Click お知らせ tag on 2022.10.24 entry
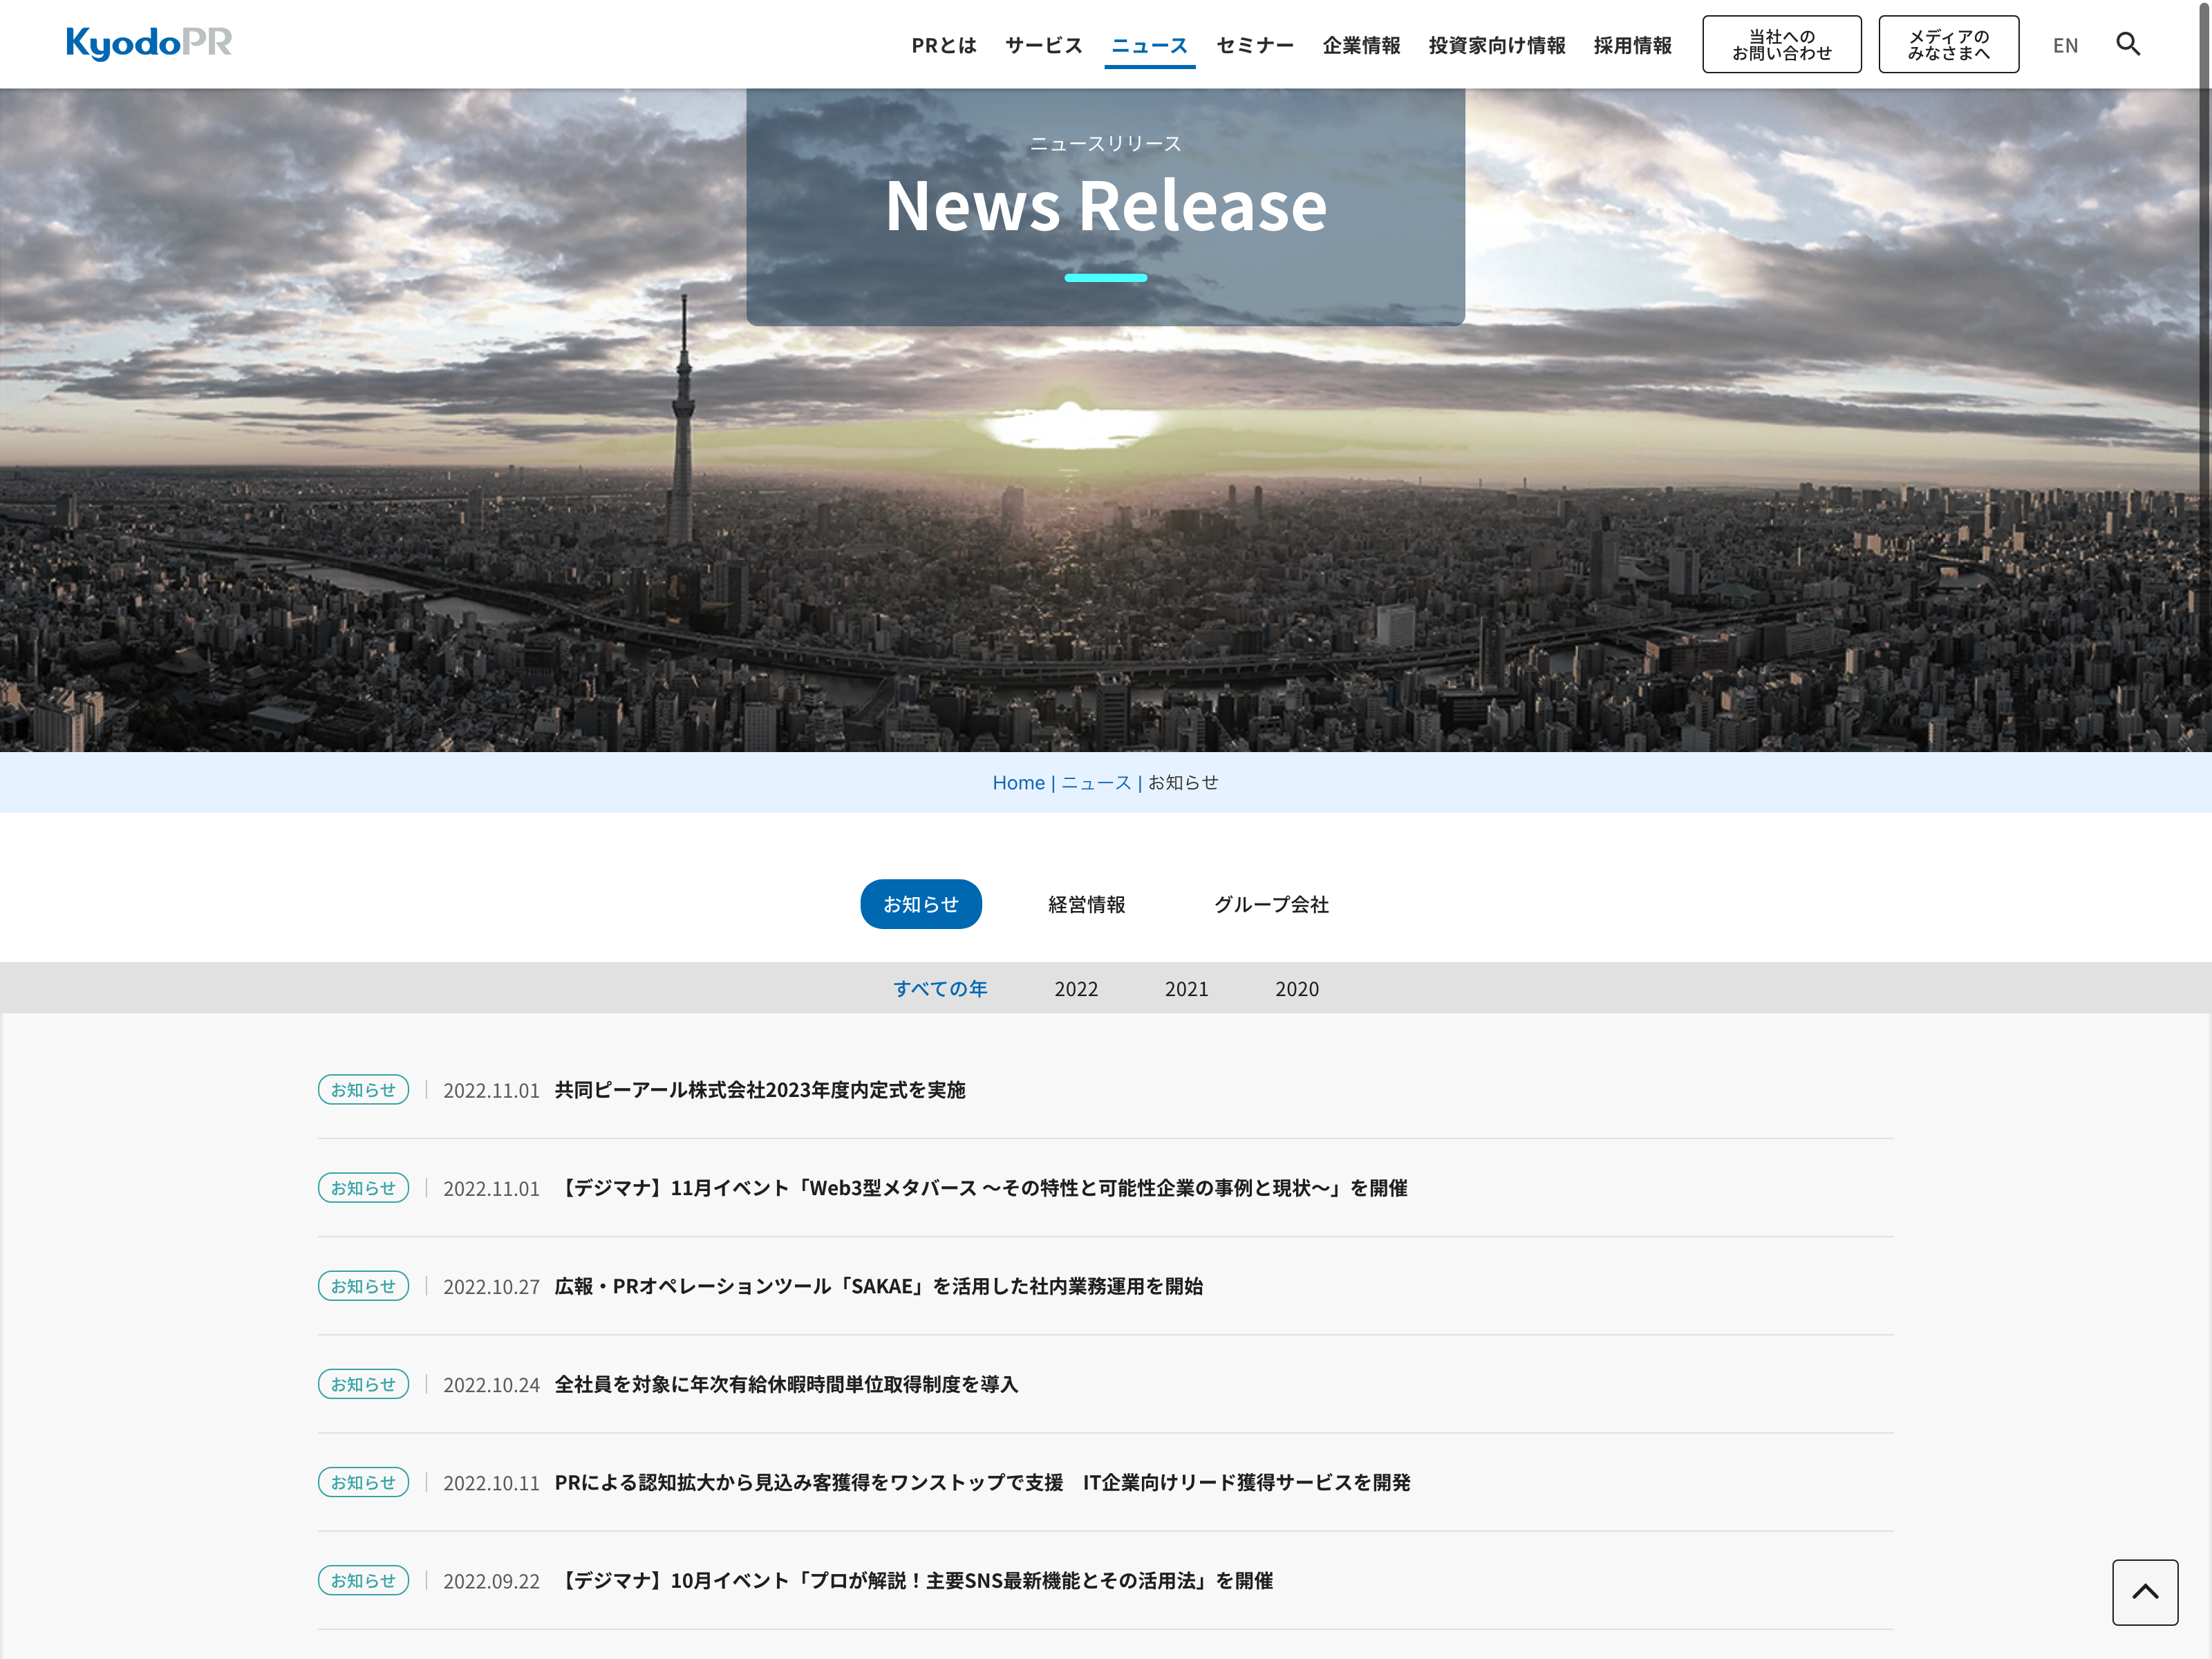 coord(363,1384)
